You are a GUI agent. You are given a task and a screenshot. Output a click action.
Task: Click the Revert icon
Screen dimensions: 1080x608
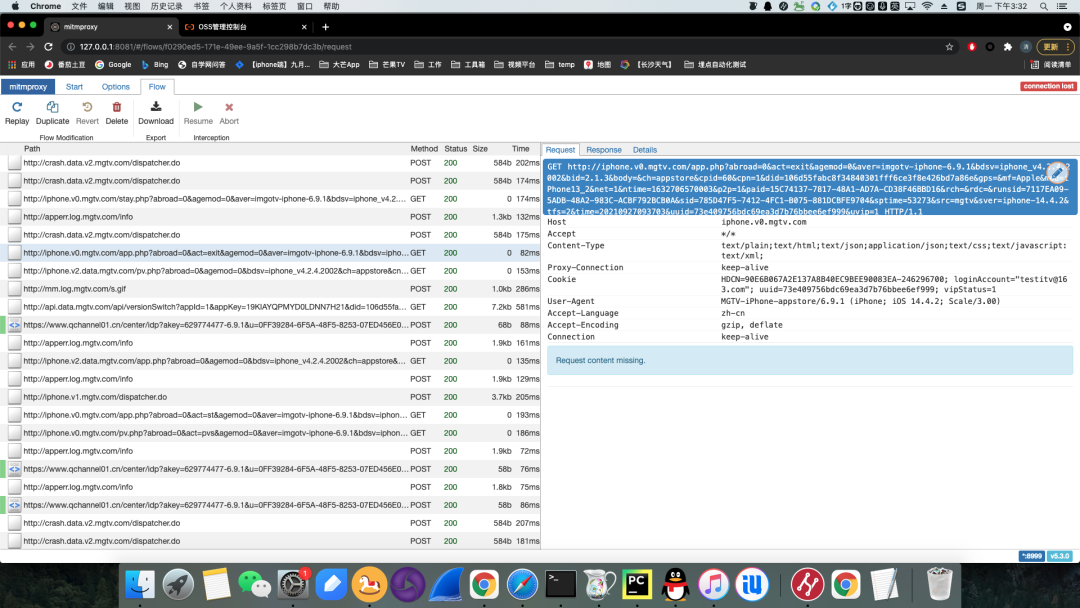pos(87,107)
